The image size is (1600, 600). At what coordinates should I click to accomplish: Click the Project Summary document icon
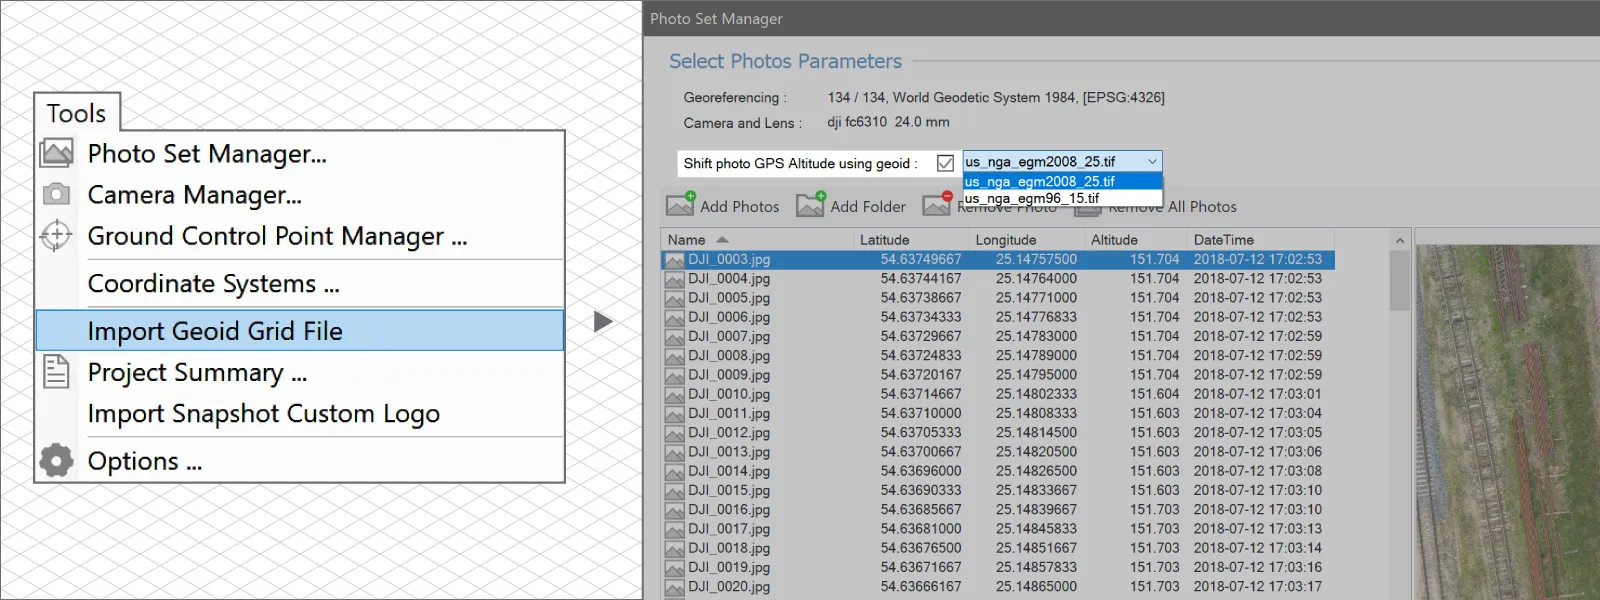(56, 372)
